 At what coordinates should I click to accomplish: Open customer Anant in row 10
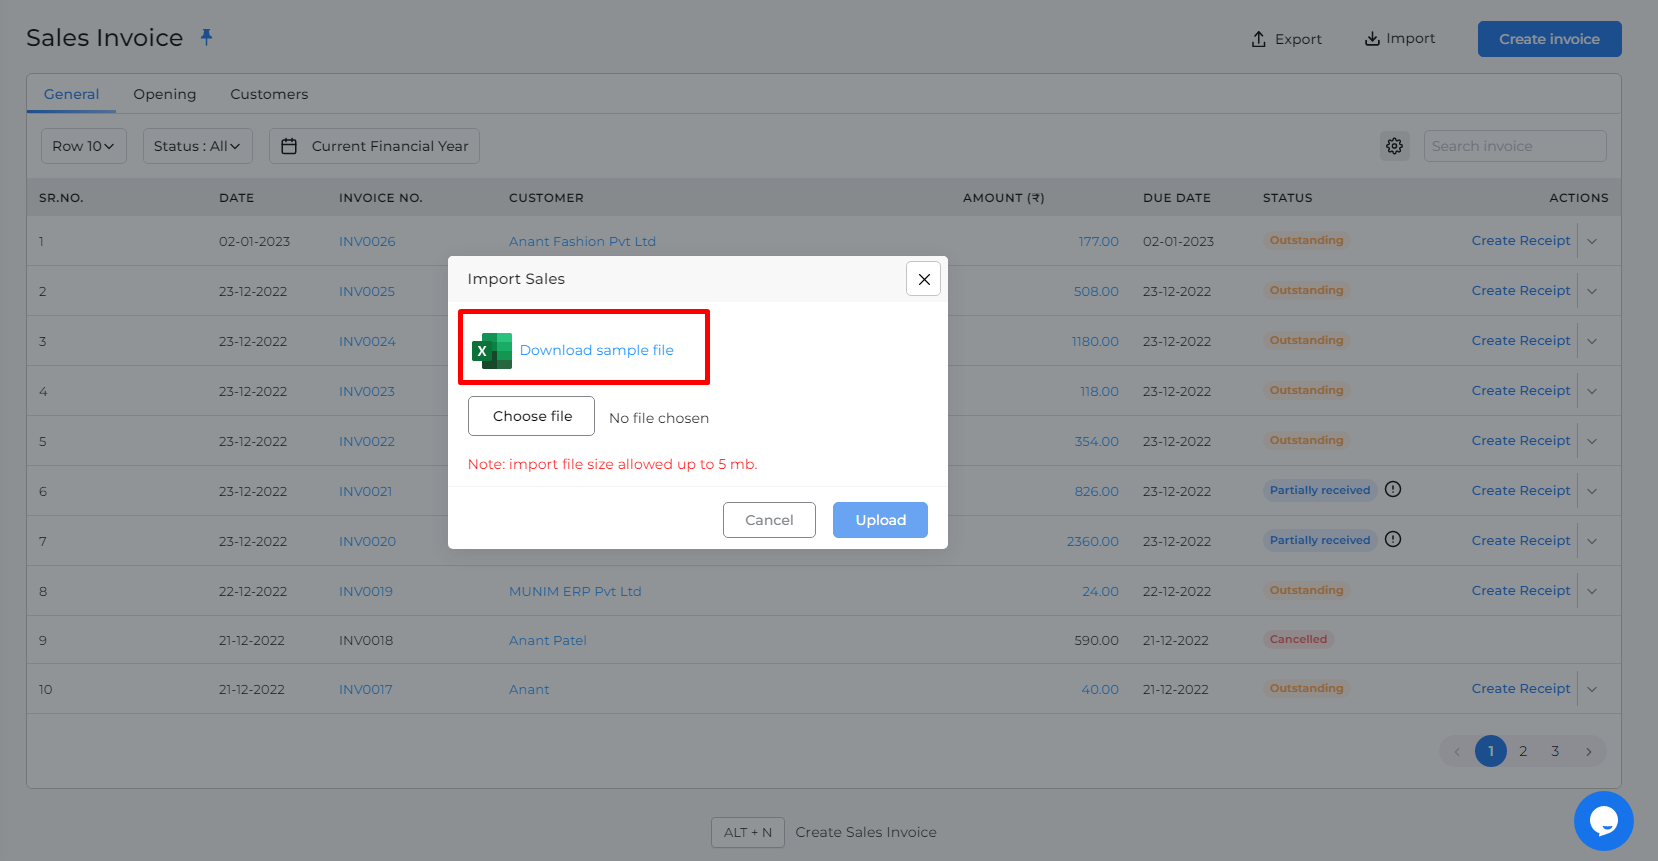[529, 689]
